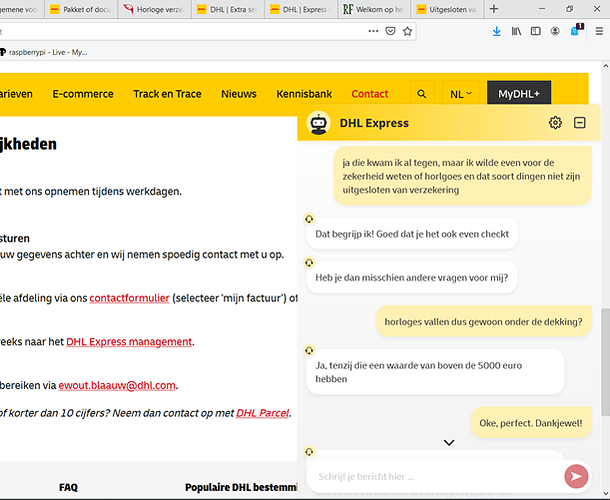
Task: Click the reply 'Dat begrijp ik! Goed dat je het ook even checkt'
Action: tap(412, 234)
